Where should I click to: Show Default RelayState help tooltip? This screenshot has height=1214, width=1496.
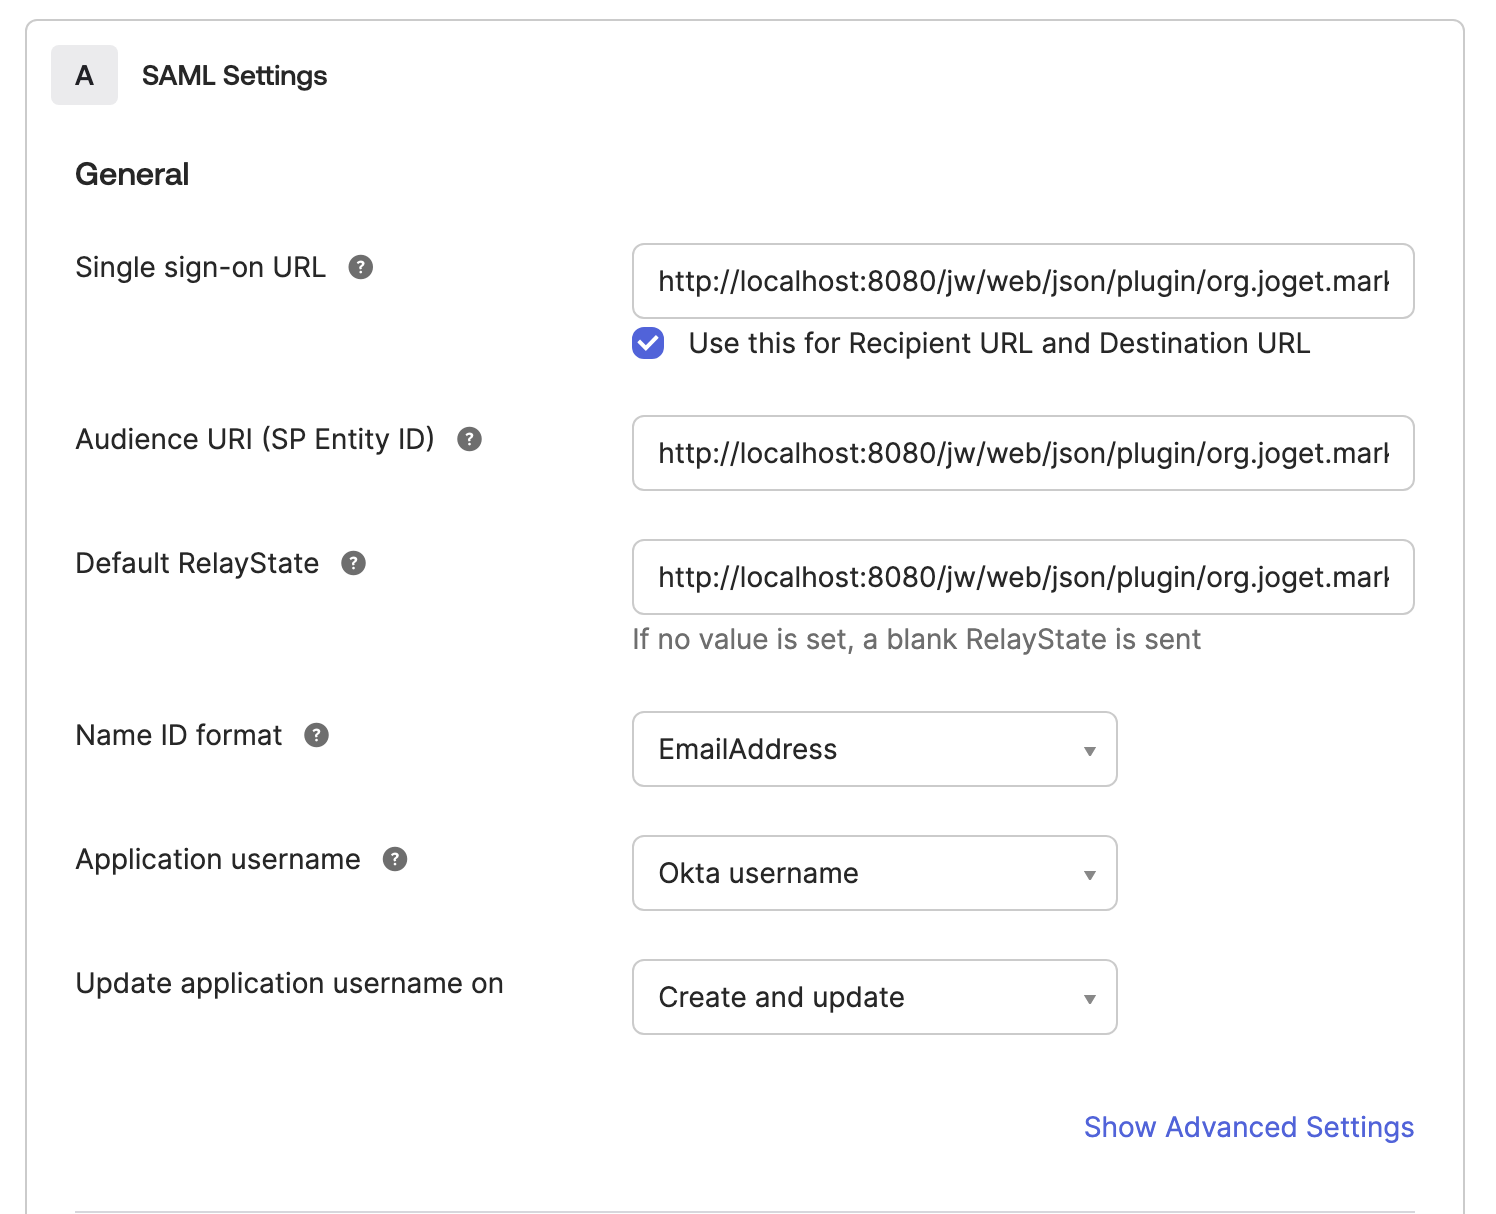[354, 563]
